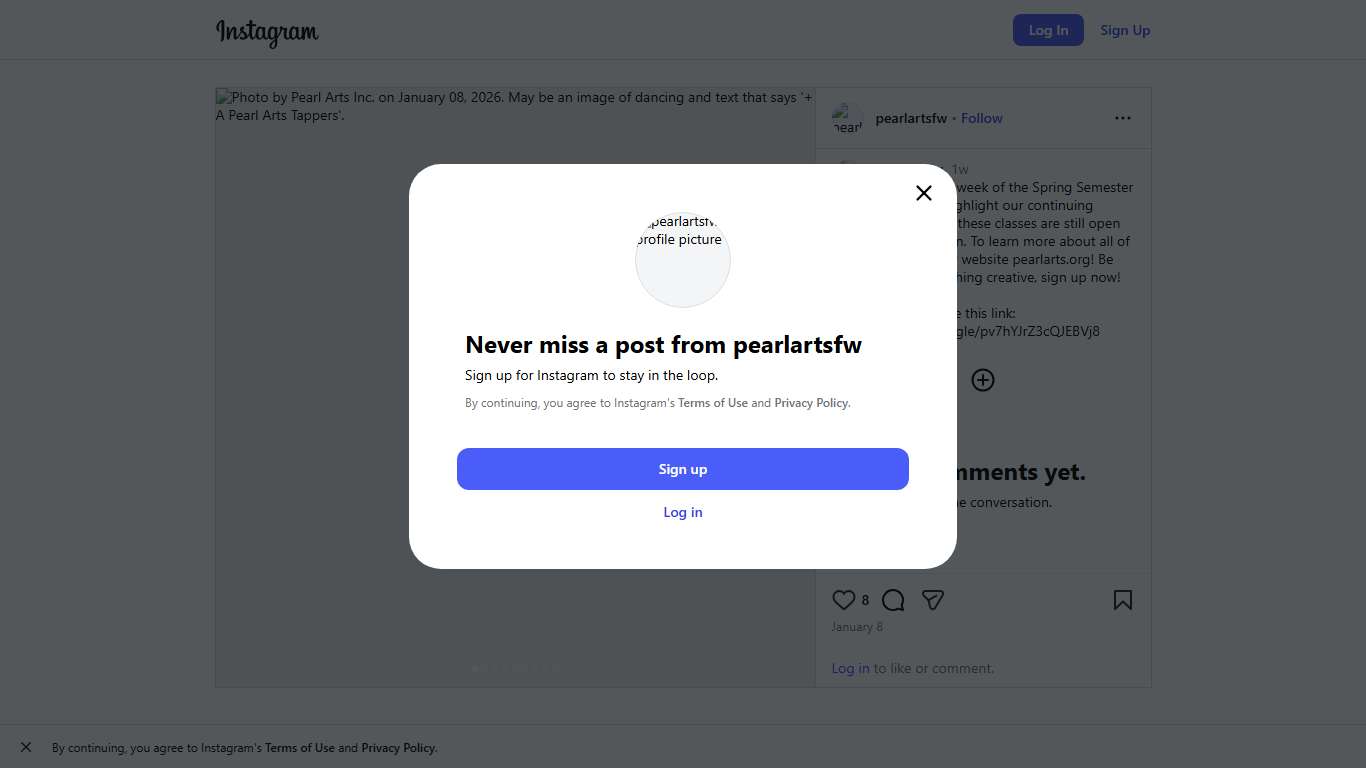Viewport: 1366px width, 768px height.
Task: Click the Log In button in header
Action: (x=1048, y=30)
